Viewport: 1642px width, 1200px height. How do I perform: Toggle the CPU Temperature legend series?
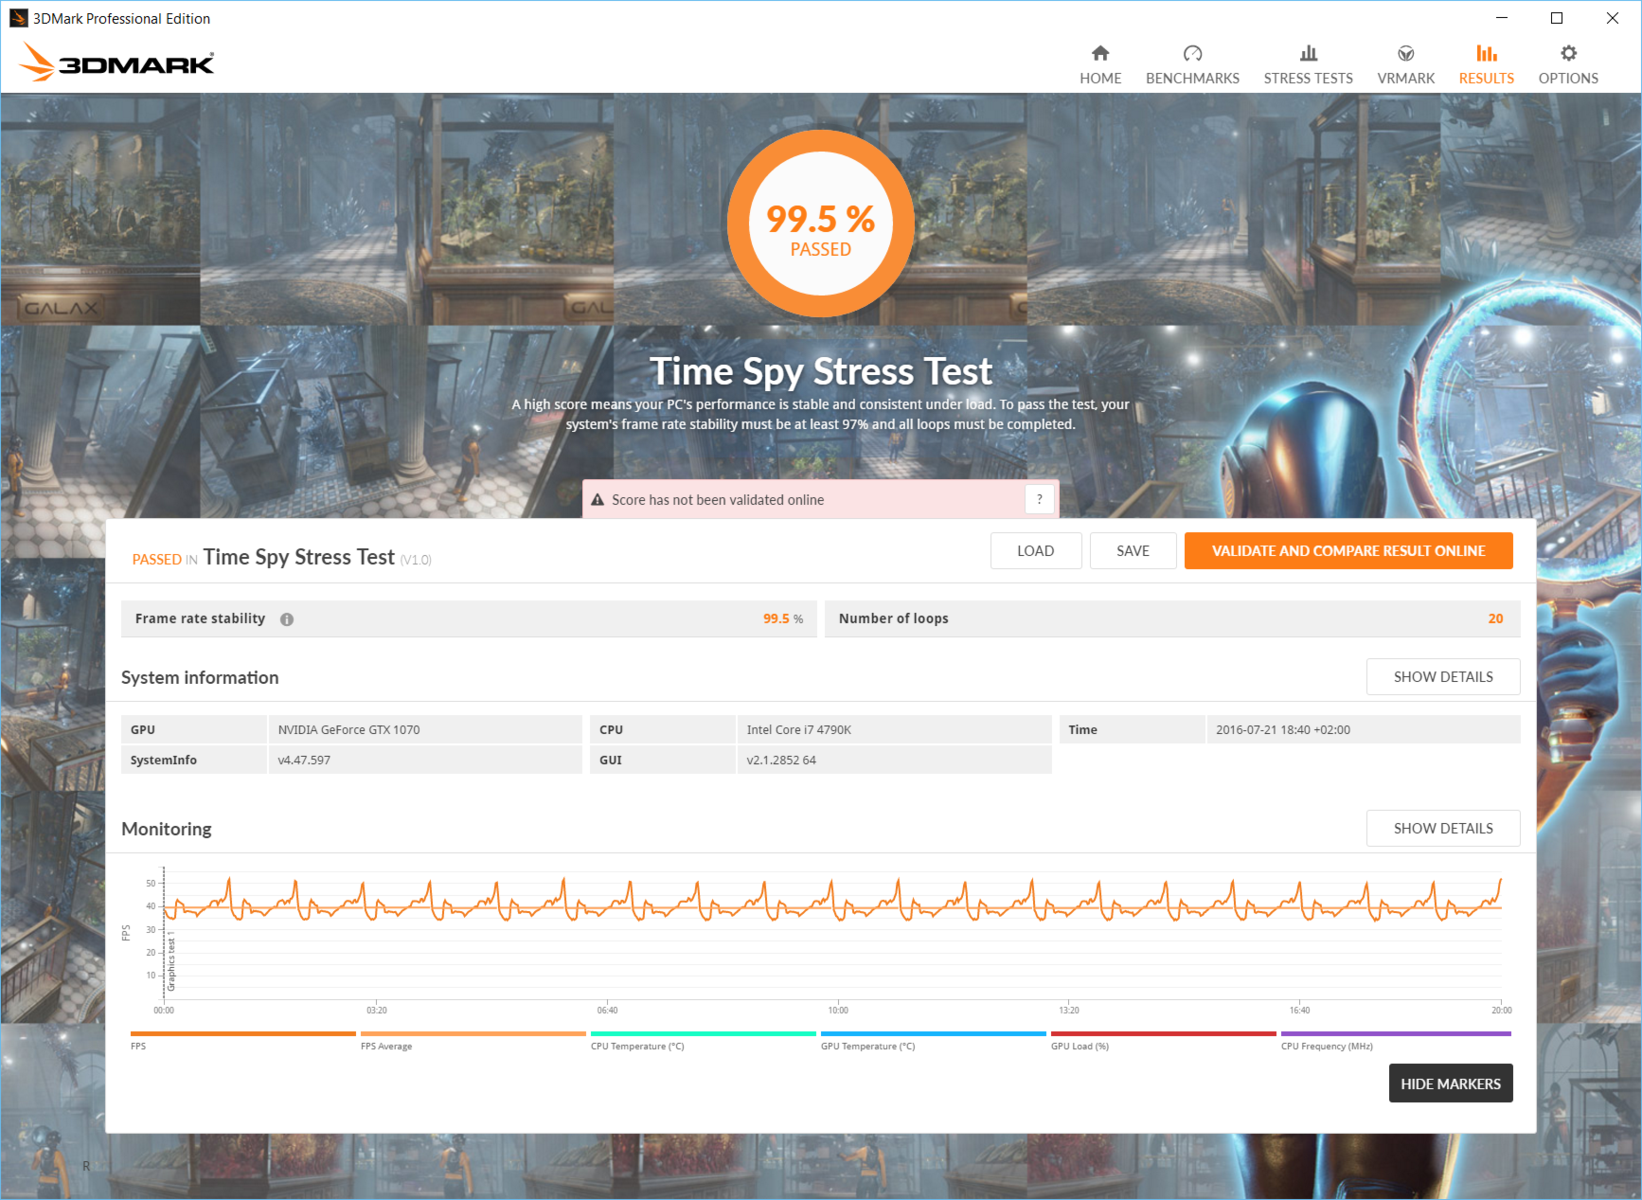pos(703,1040)
